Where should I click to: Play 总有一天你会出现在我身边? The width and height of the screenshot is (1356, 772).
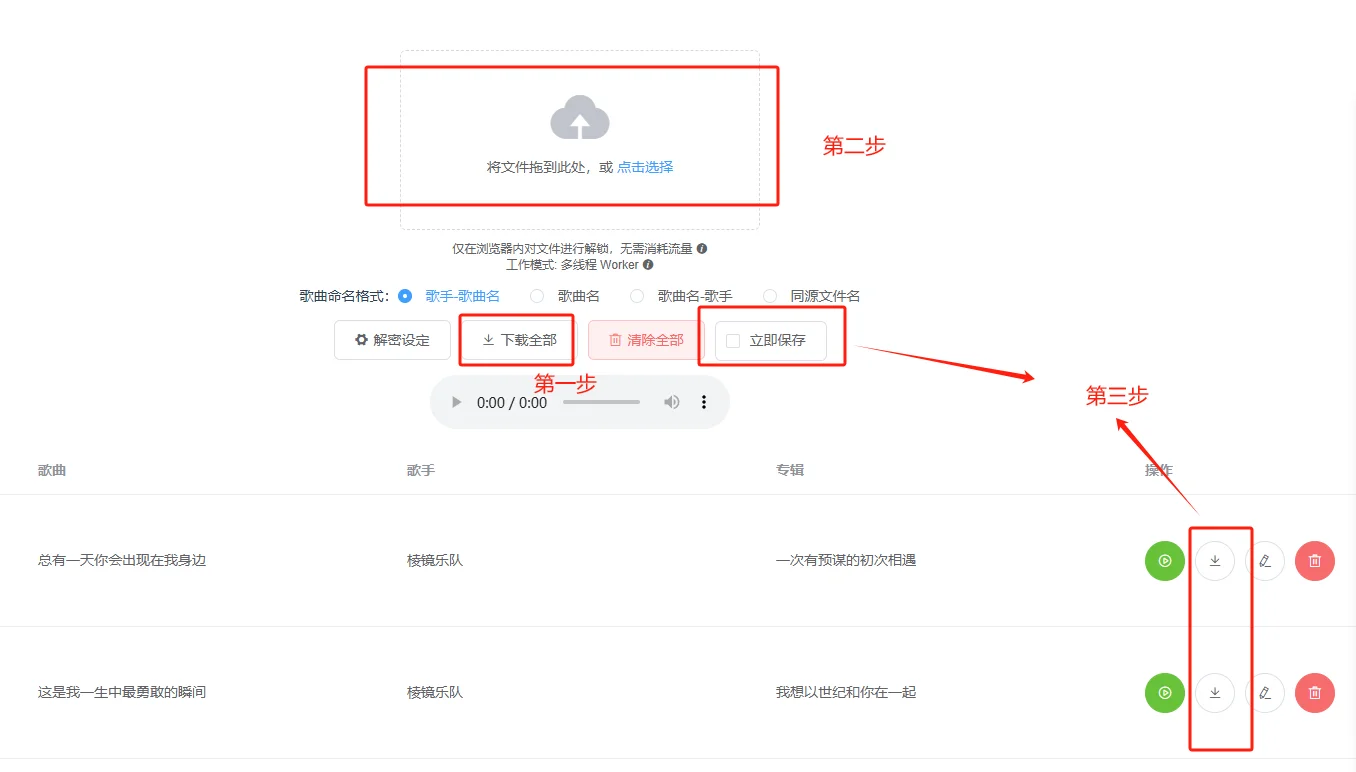click(x=1165, y=561)
